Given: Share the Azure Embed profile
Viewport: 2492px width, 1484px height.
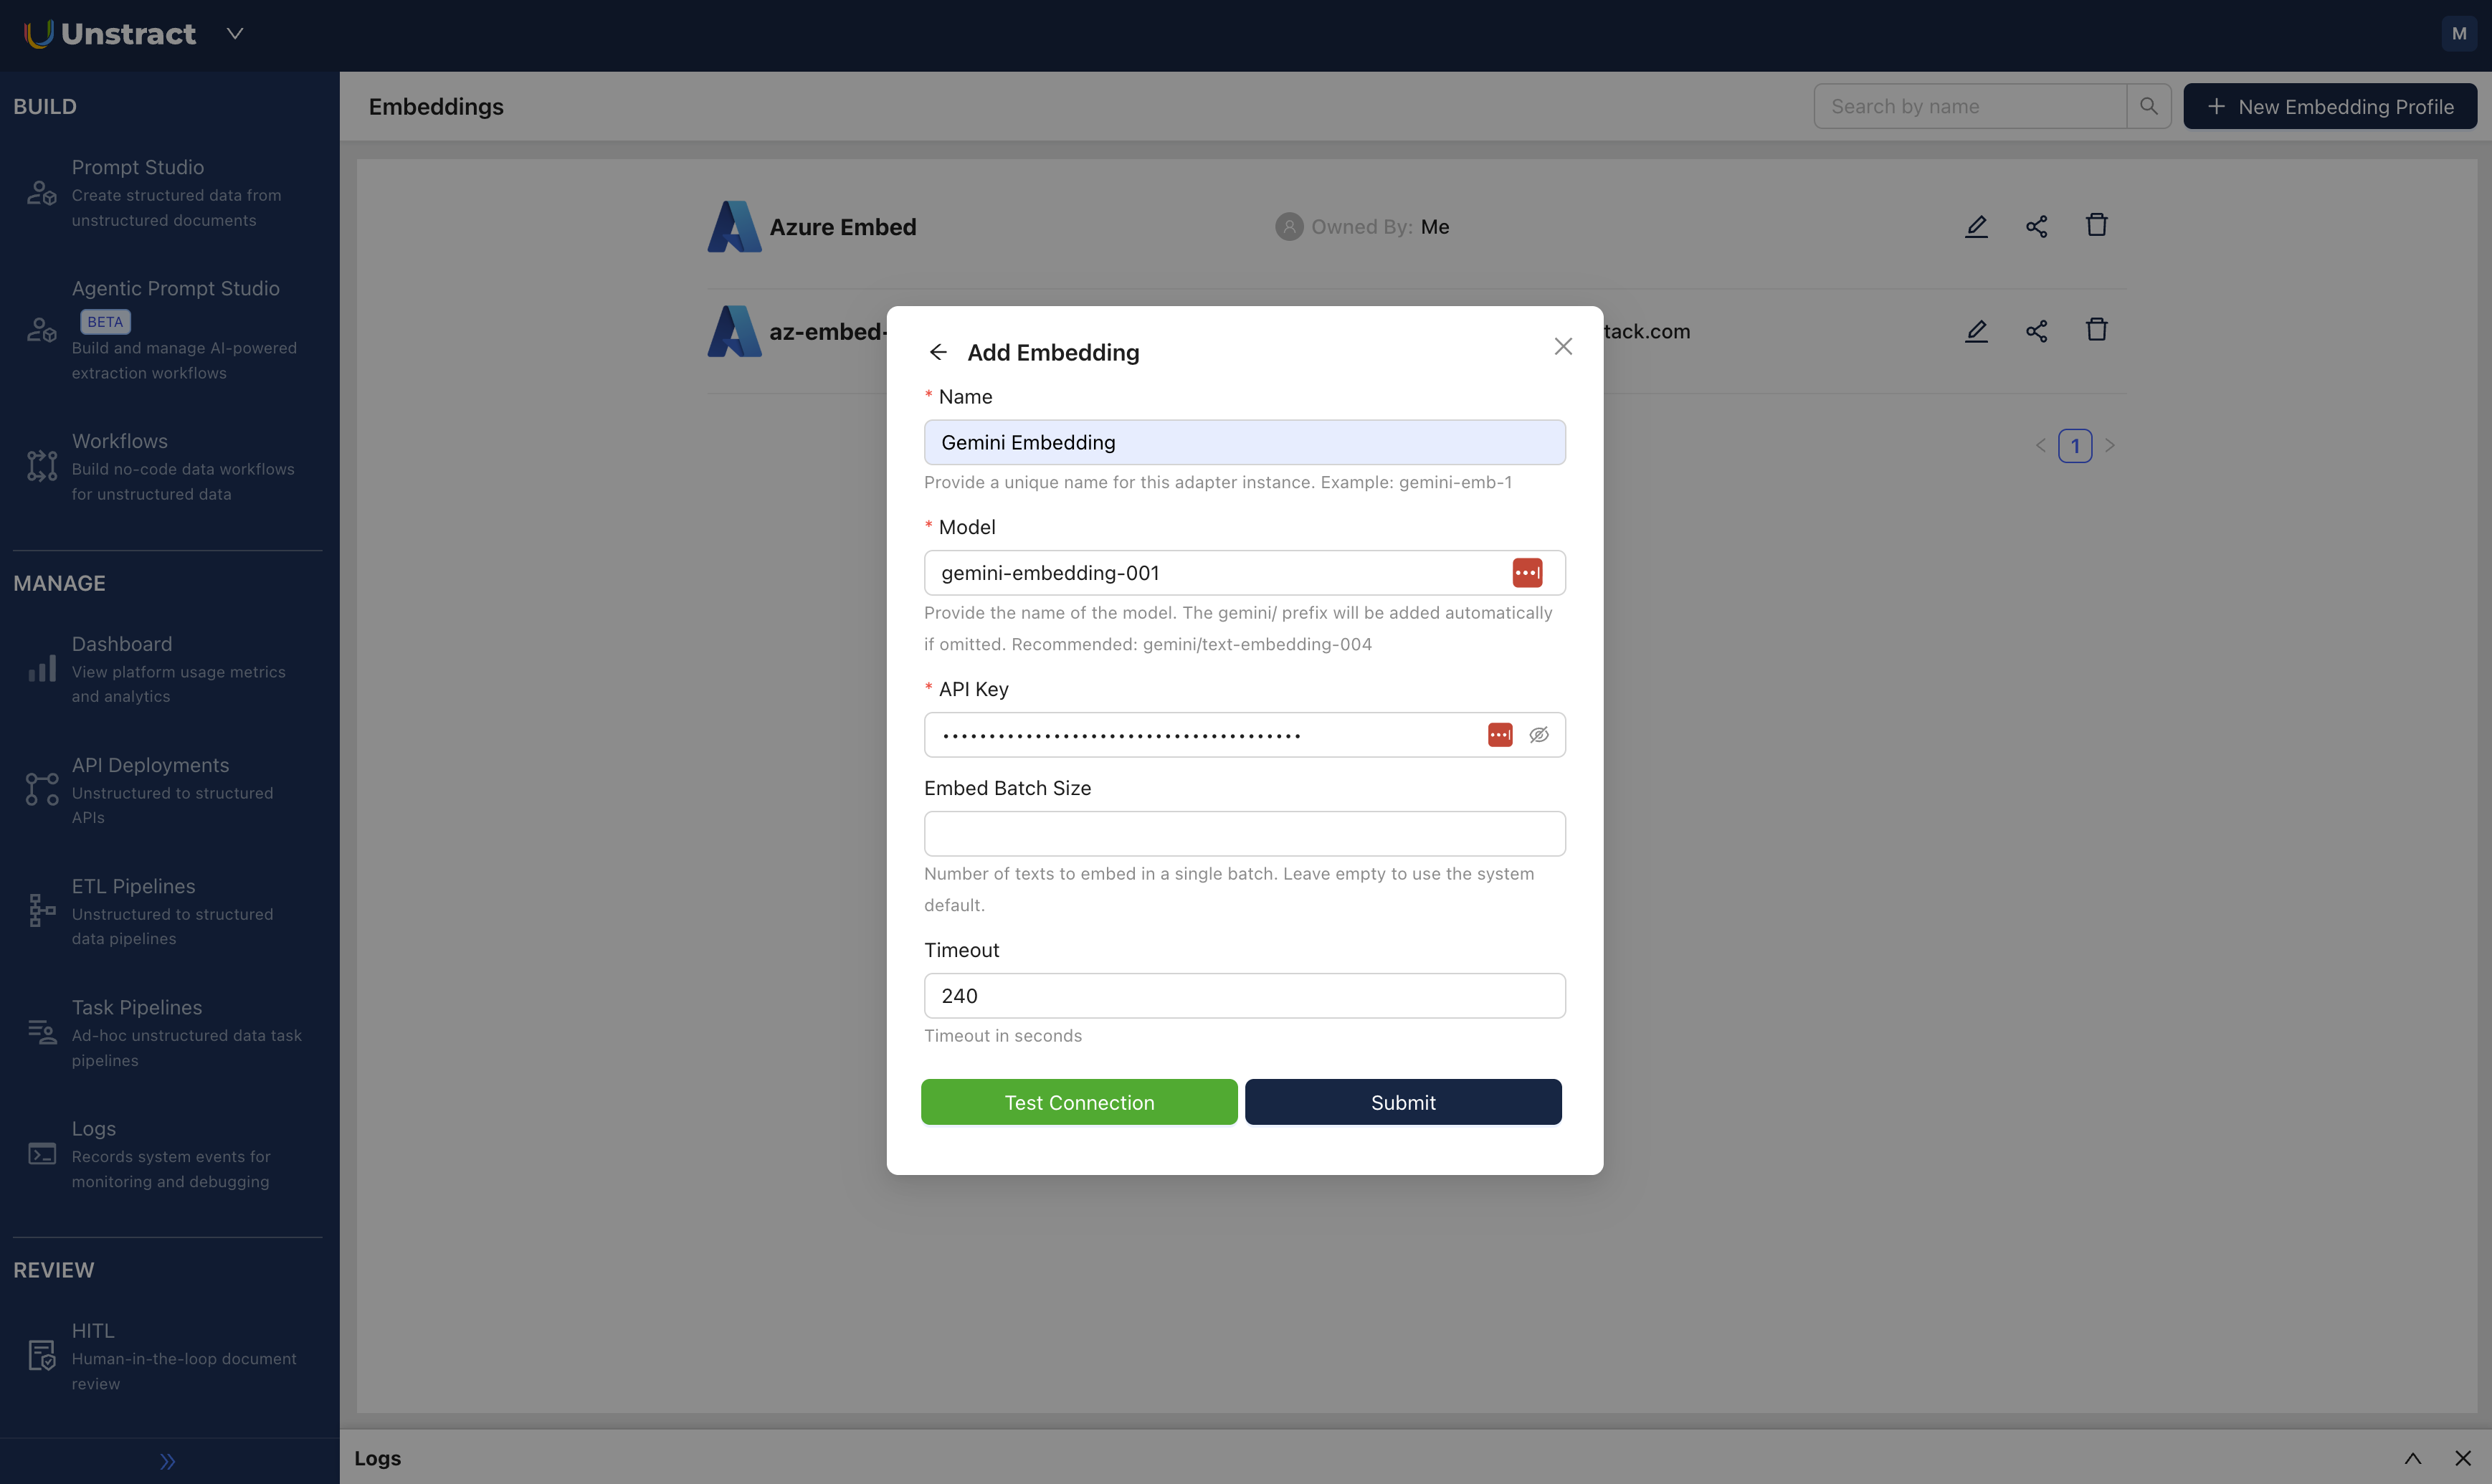Looking at the screenshot, I should coord(2036,226).
